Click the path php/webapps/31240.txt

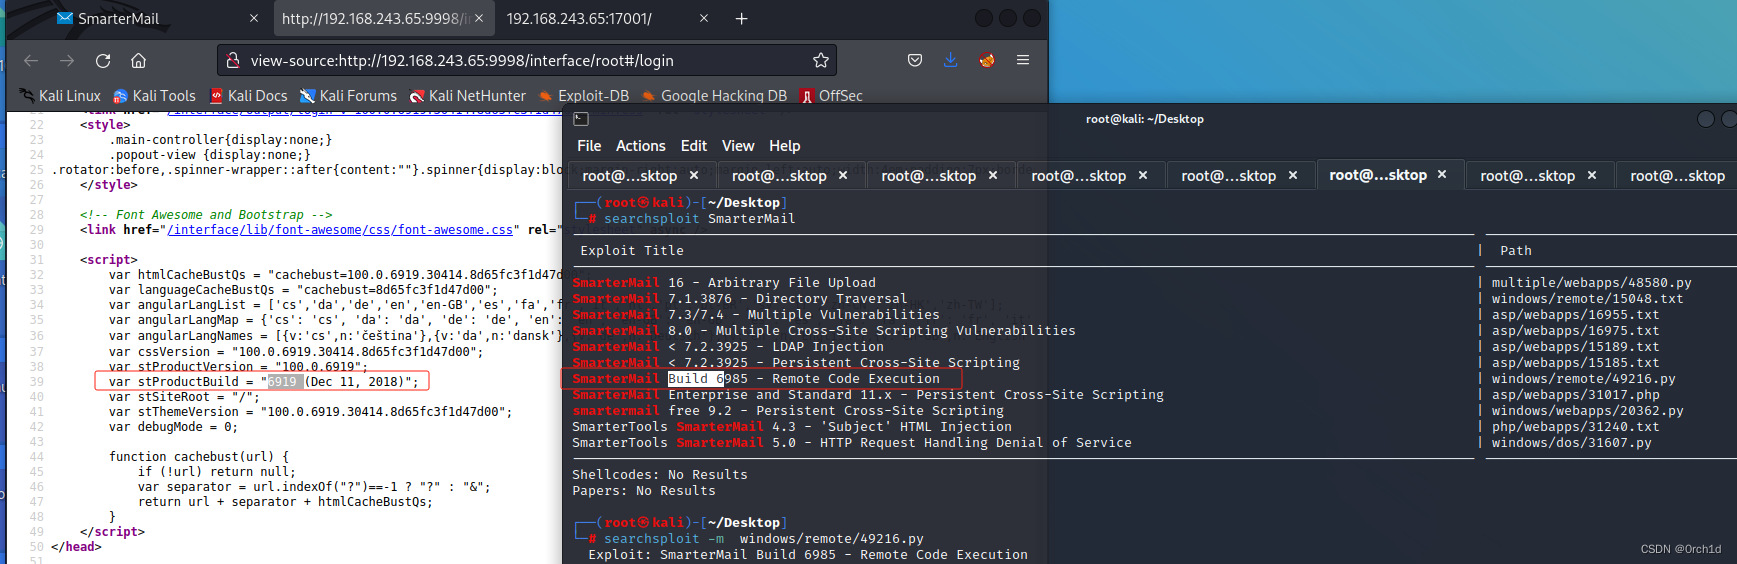pos(1576,427)
